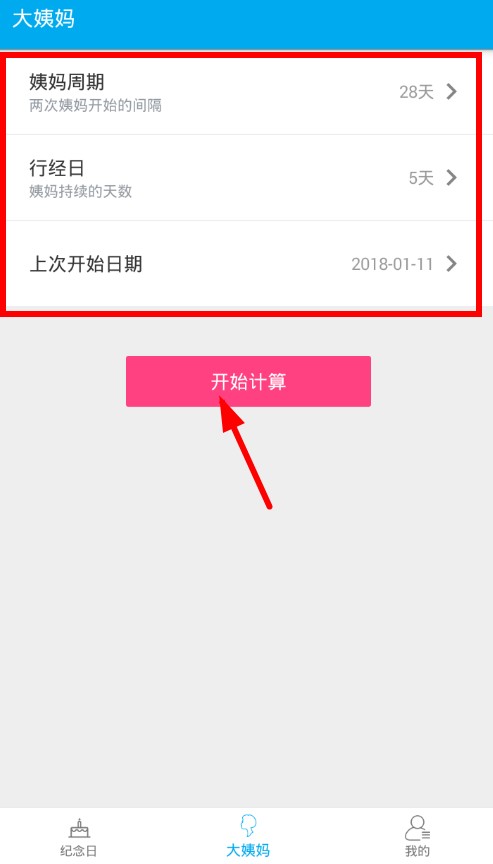Image resolution: width=493 pixels, height=864 pixels.
Task: Open the 纪念日 tab label
Action: 79,851
